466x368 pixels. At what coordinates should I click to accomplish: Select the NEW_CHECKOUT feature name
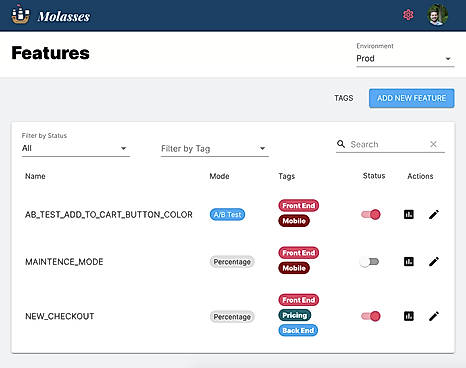pos(60,316)
